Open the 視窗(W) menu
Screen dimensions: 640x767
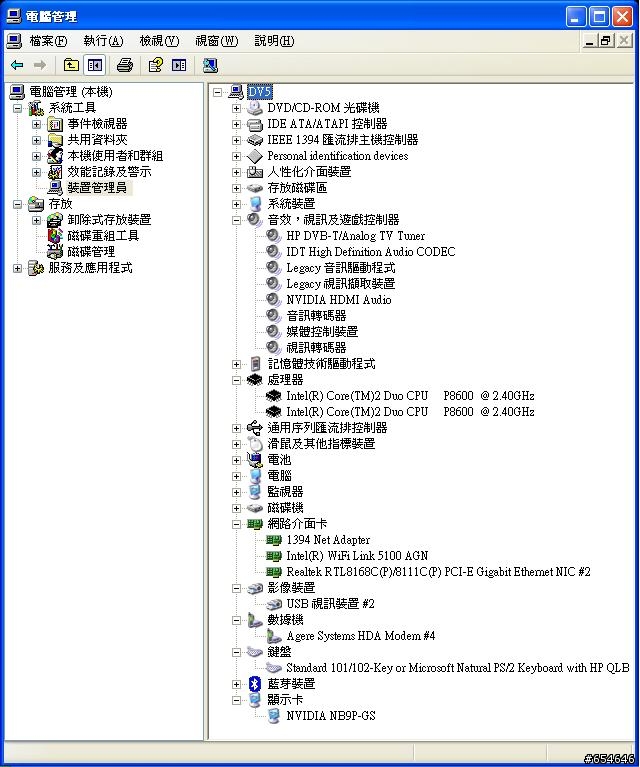click(217, 41)
